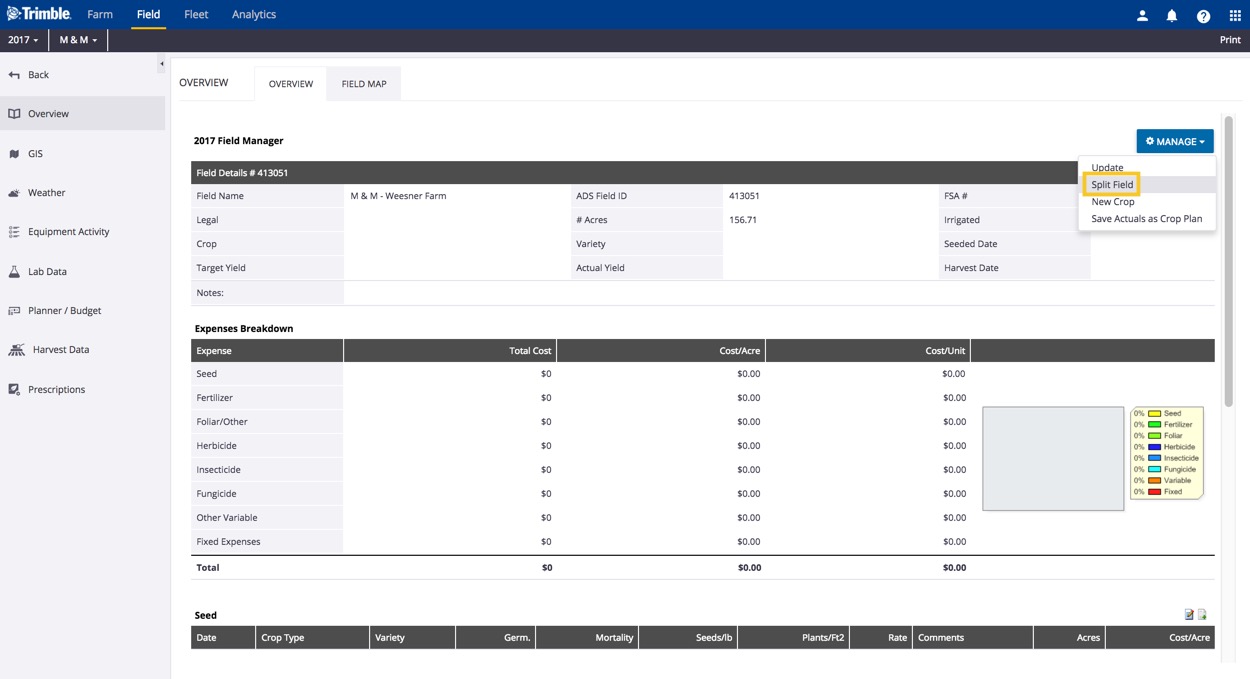This screenshot has height=679, width=1250.
Task: Click the user account icon
Action: (1142, 15)
